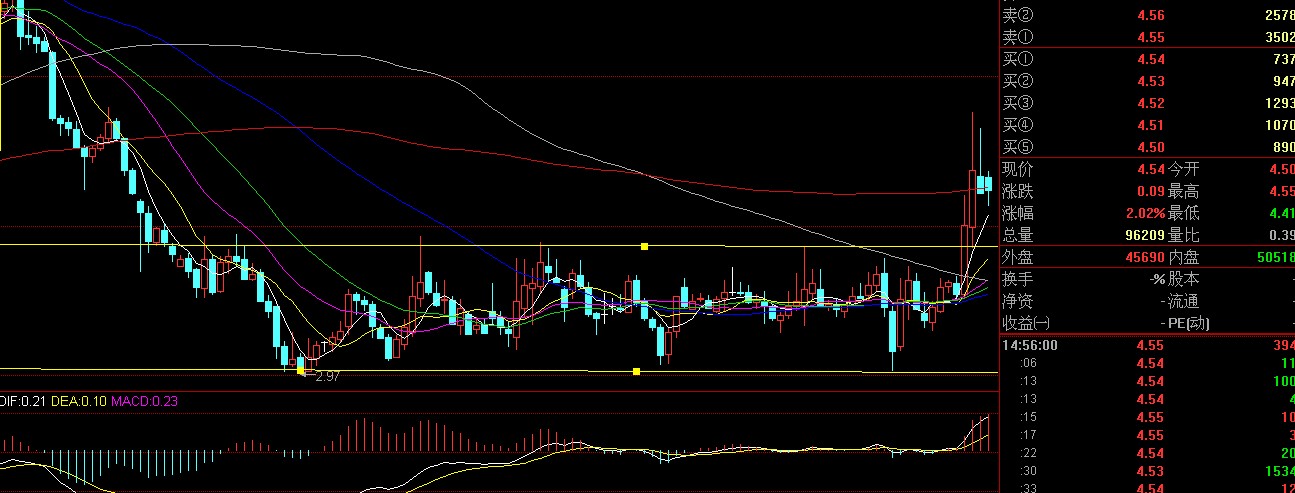Screen dimensions: 1295x493
Task: Select the 卖② ask row label
Action: (x=1017, y=15)
